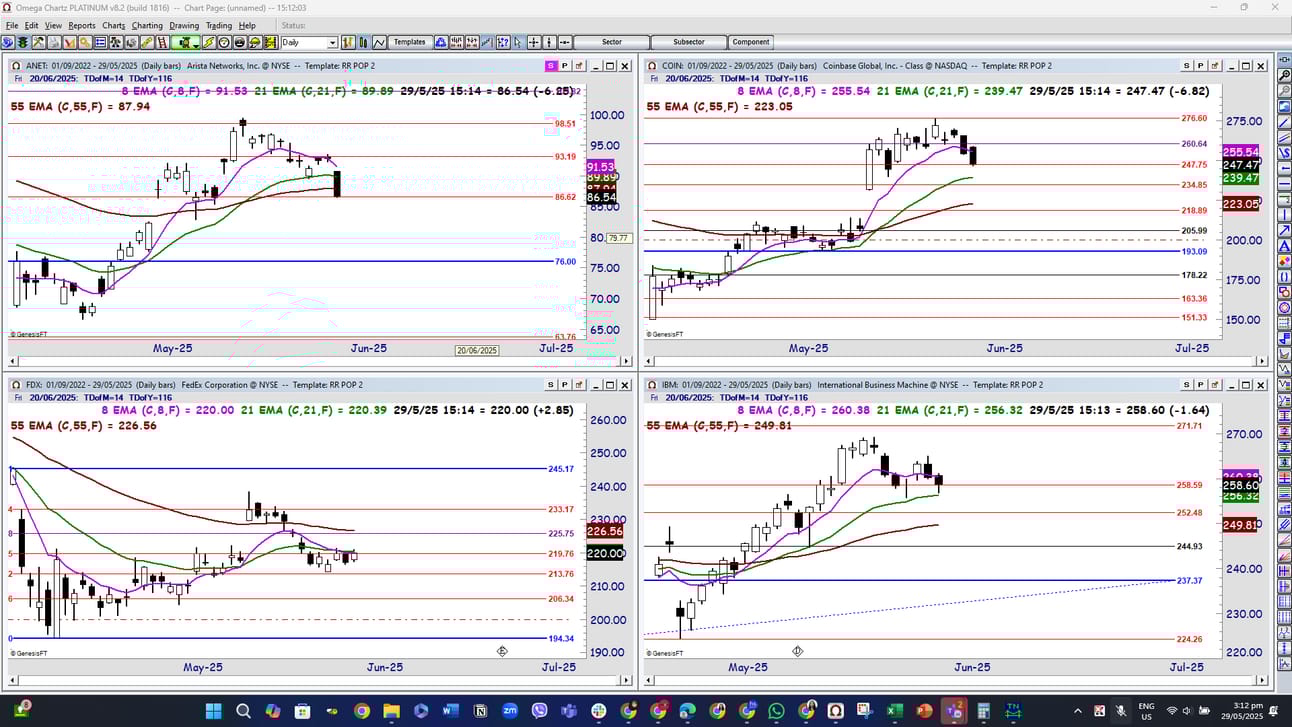Open Excel from the taskbar
The height and width of the screenshot is (727, 1292).
pyautogui.click(x=894, y=711)
